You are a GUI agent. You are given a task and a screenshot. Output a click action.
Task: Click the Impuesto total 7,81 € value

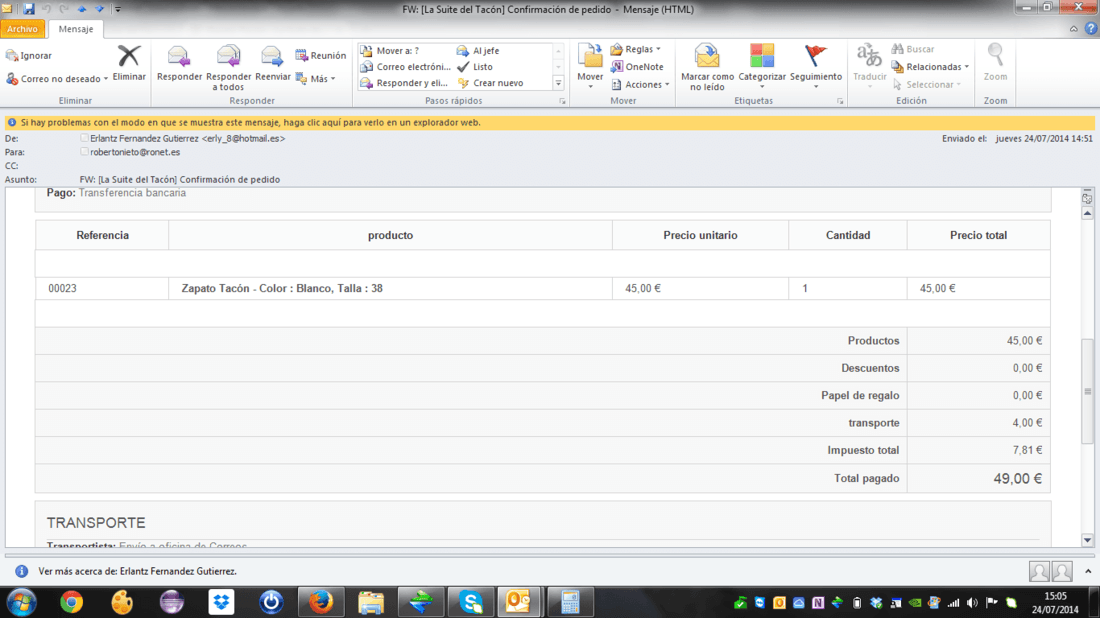pos(1027,450)
